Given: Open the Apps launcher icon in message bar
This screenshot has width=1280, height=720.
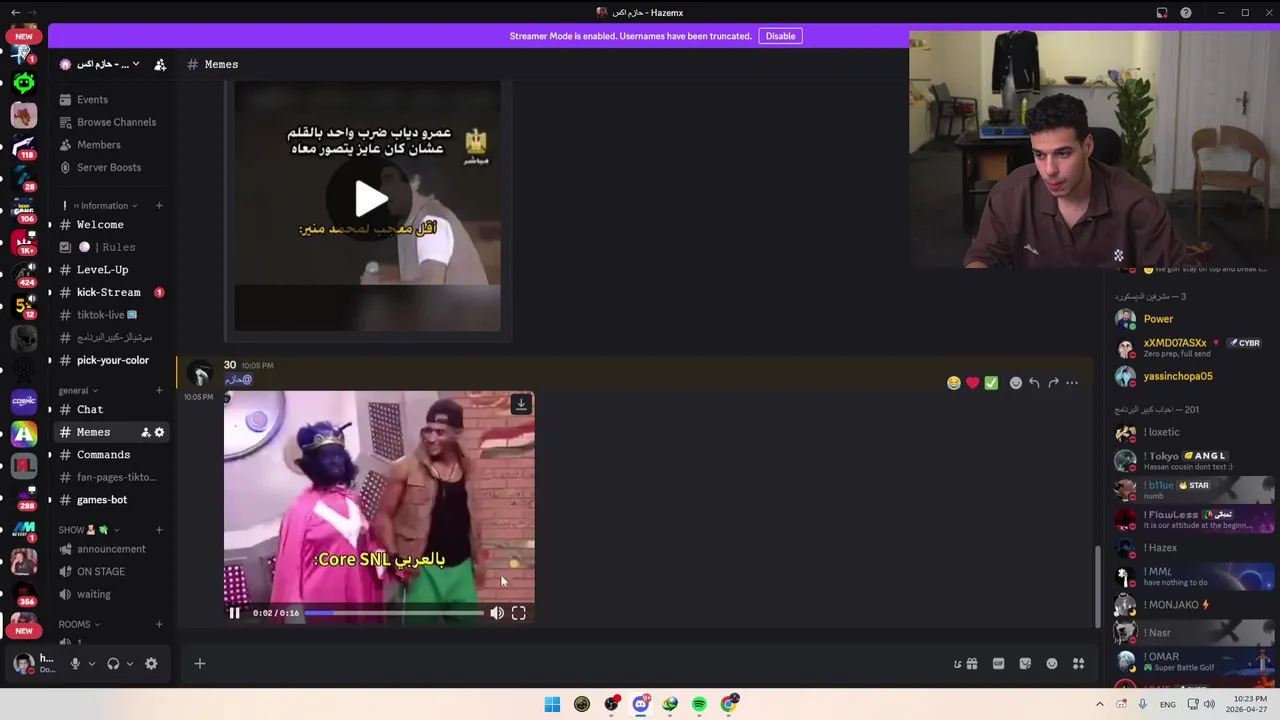Looking at the screenshot, I should pyautogui.click(x=1079, y=663).
